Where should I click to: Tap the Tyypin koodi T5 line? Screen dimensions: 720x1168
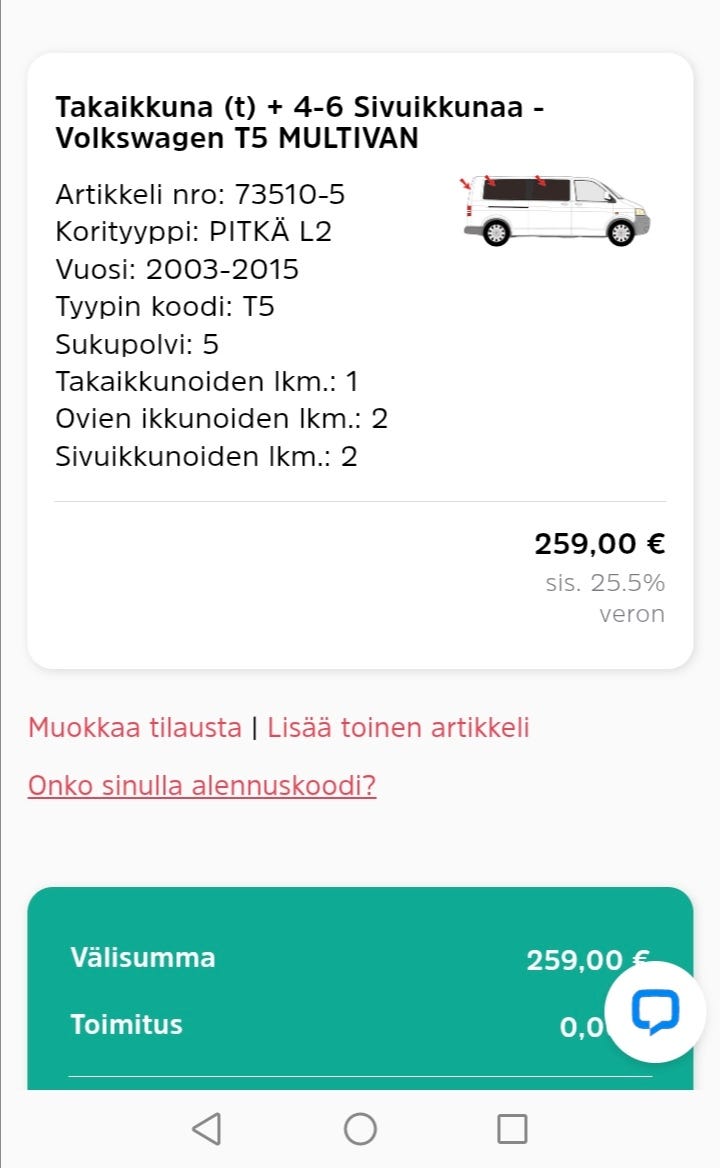(165, 307)
